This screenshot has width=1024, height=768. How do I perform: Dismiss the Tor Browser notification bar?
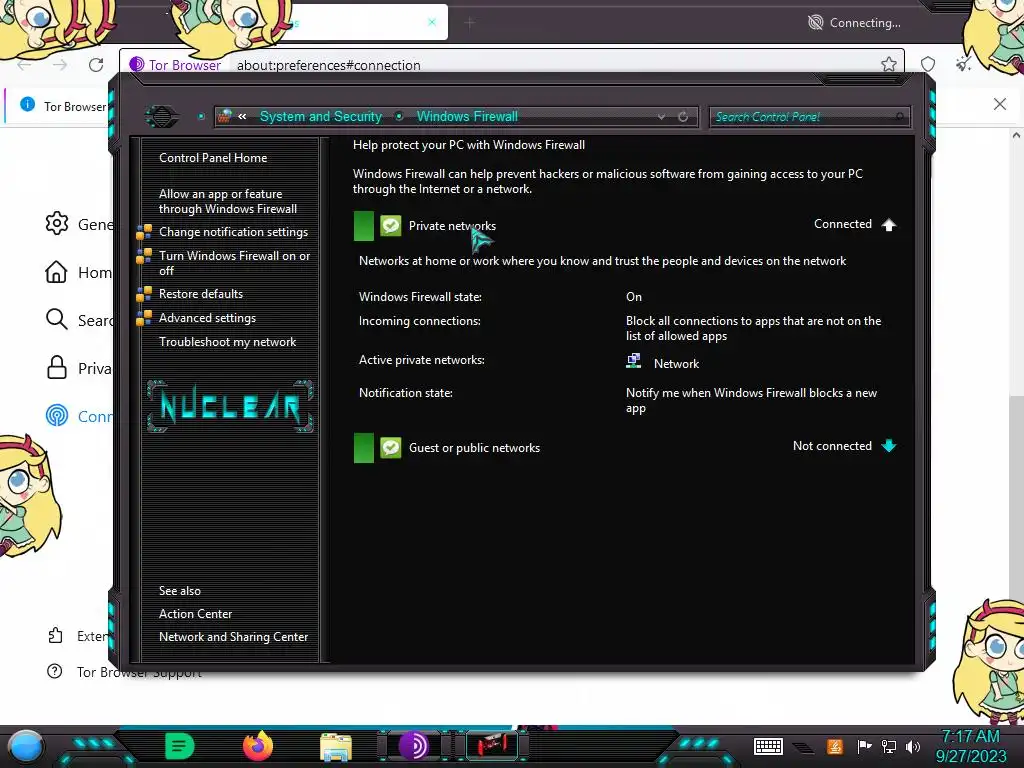tap(1000, 104)
